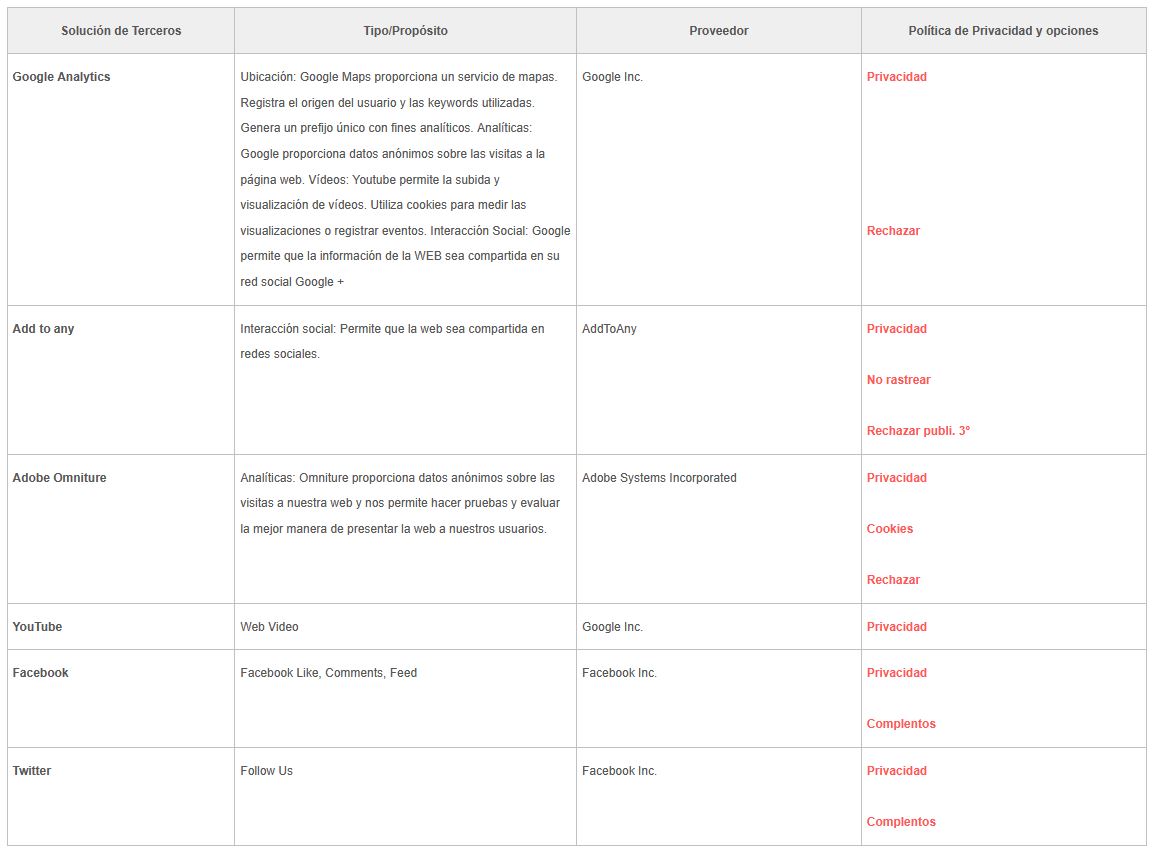Screen dimensions: 1156x854
Task: Open Privacidad link for Add to any
Action: click(896, 329)
